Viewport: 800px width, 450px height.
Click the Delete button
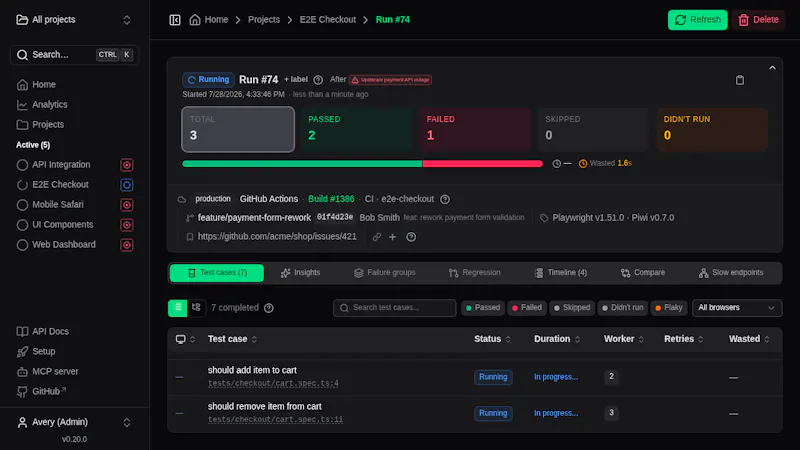758,20
